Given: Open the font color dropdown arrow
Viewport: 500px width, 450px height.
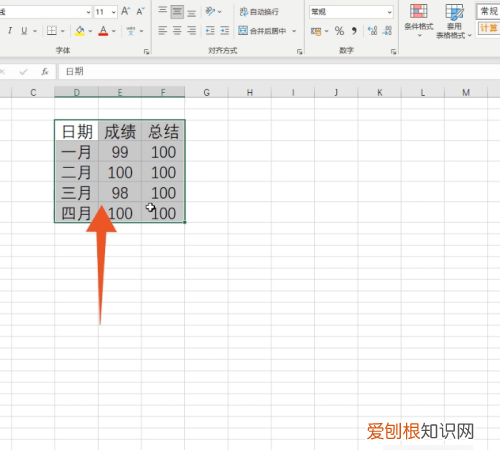Looking at the screenshot, I should [x=114, y=31].
